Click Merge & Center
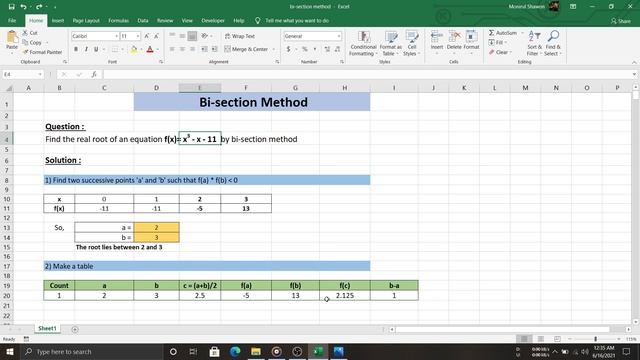This screenshot has width=640, height=360. (x=246, y=49)
